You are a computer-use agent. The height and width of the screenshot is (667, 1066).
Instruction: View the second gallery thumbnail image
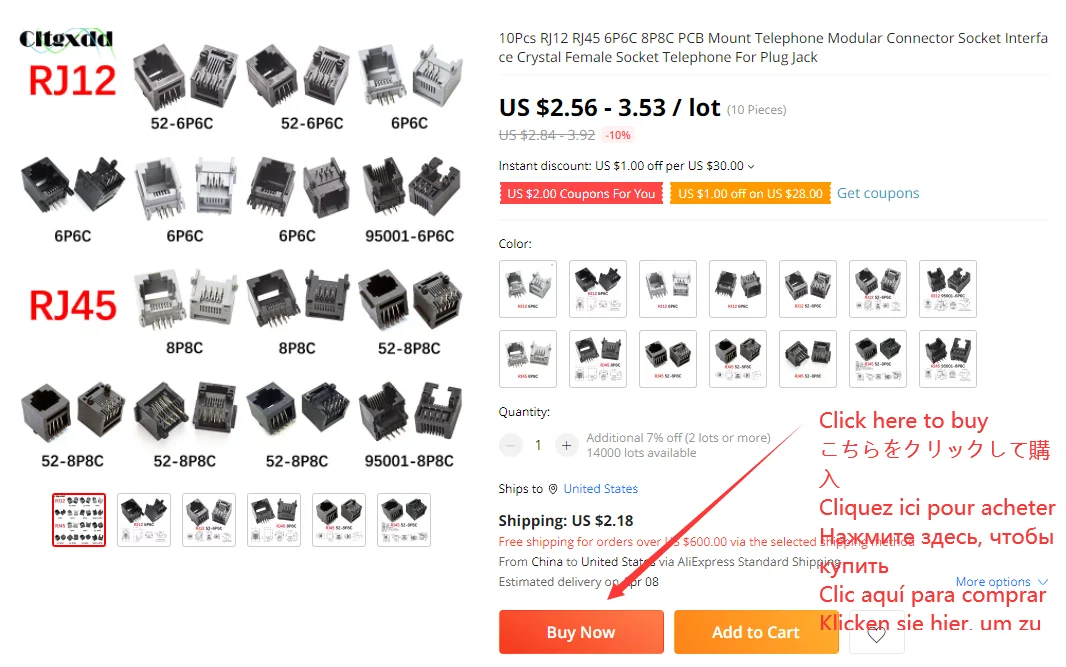144,520
